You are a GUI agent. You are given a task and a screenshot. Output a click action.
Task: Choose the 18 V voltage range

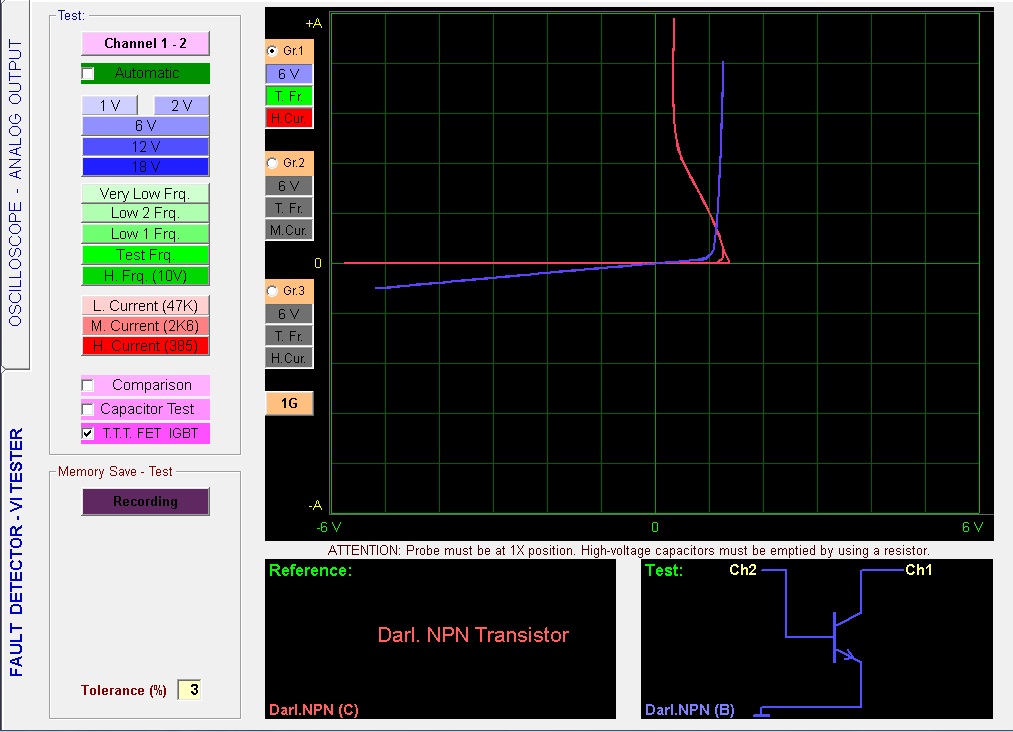point(145,166)
